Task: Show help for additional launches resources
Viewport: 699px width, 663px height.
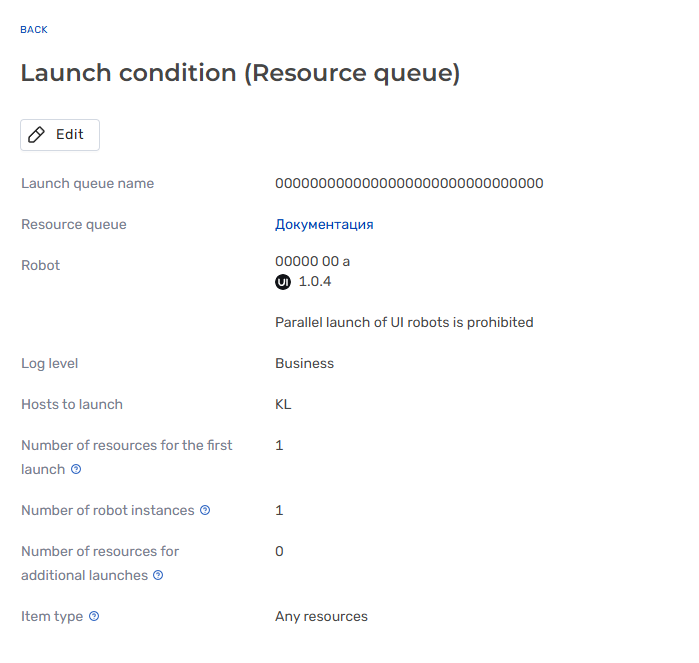Action: coord(158,575)
